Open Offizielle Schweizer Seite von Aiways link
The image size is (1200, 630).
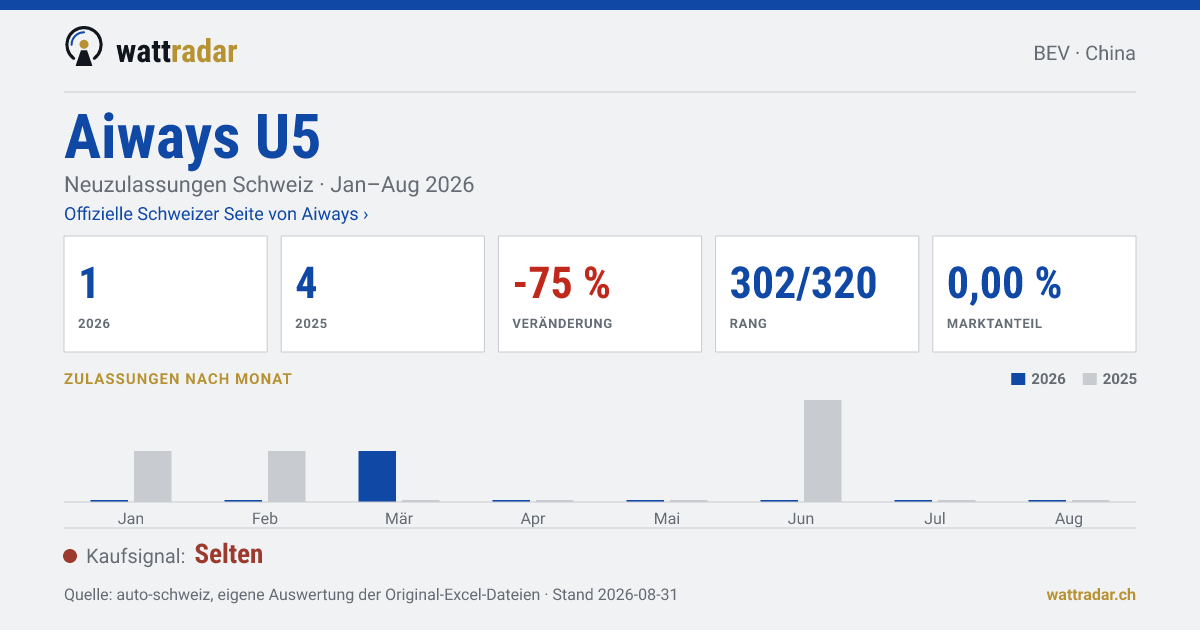[x=216, y=214]
